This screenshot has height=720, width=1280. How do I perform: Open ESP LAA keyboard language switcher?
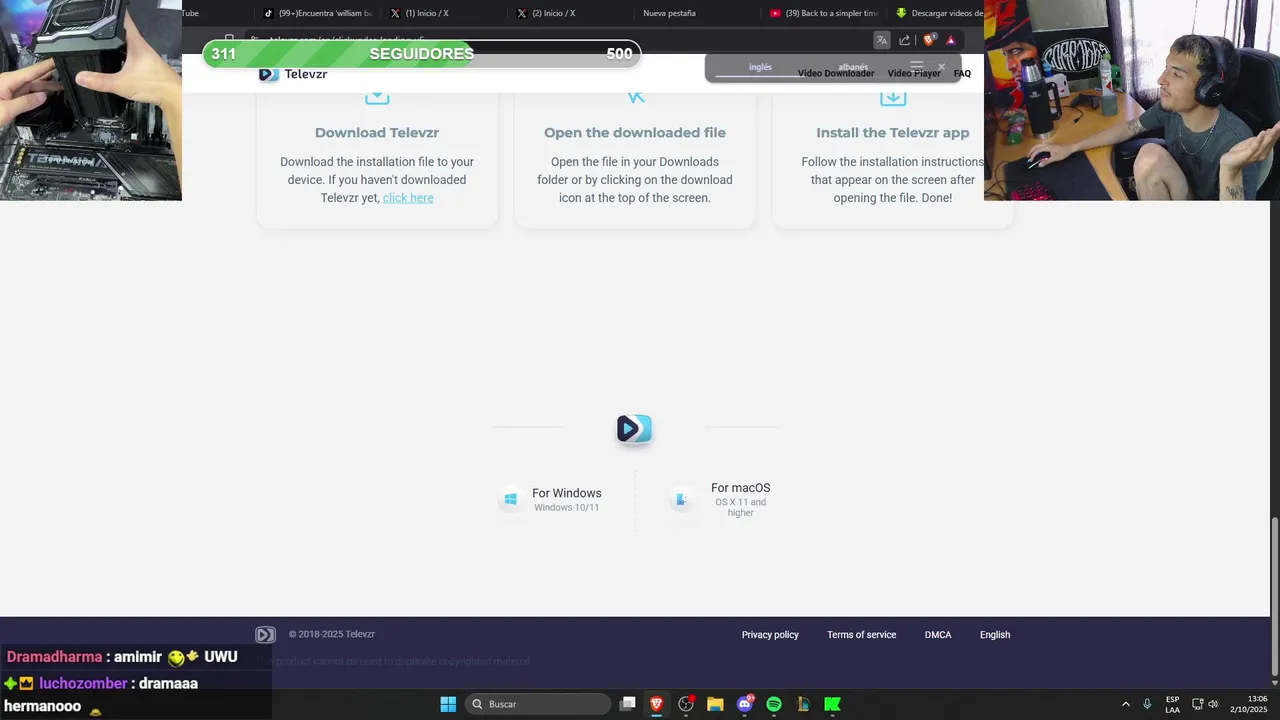pyautogui.click(x=1172, y=704)
